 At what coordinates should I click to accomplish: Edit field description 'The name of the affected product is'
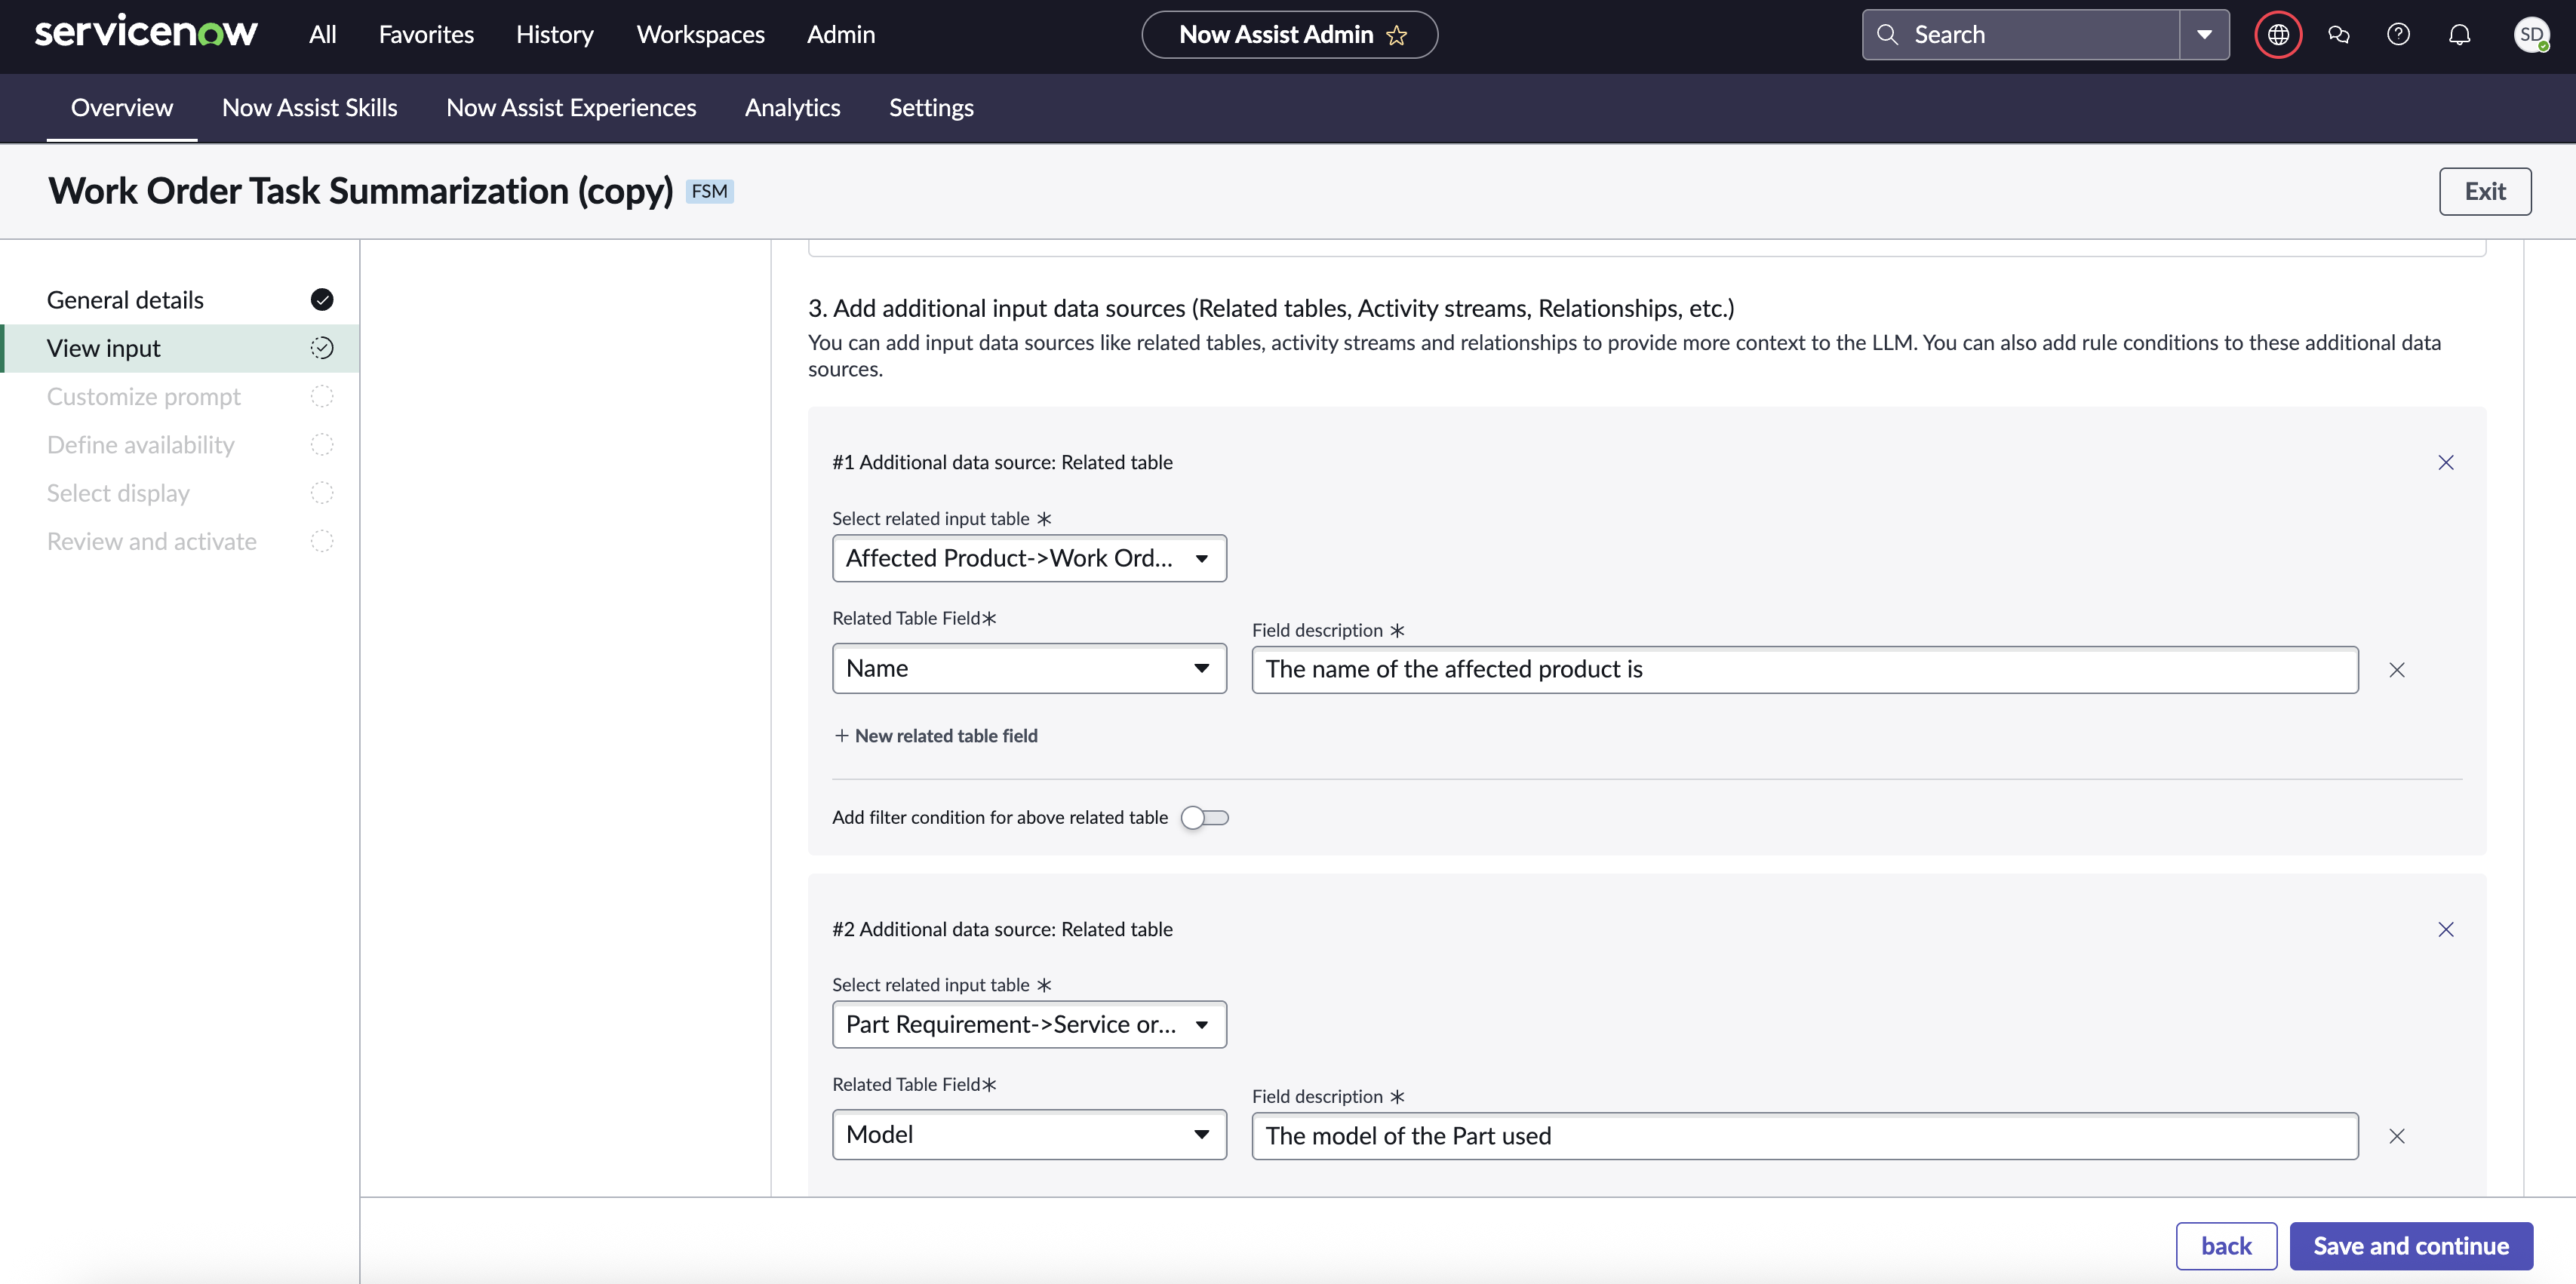1805,670
